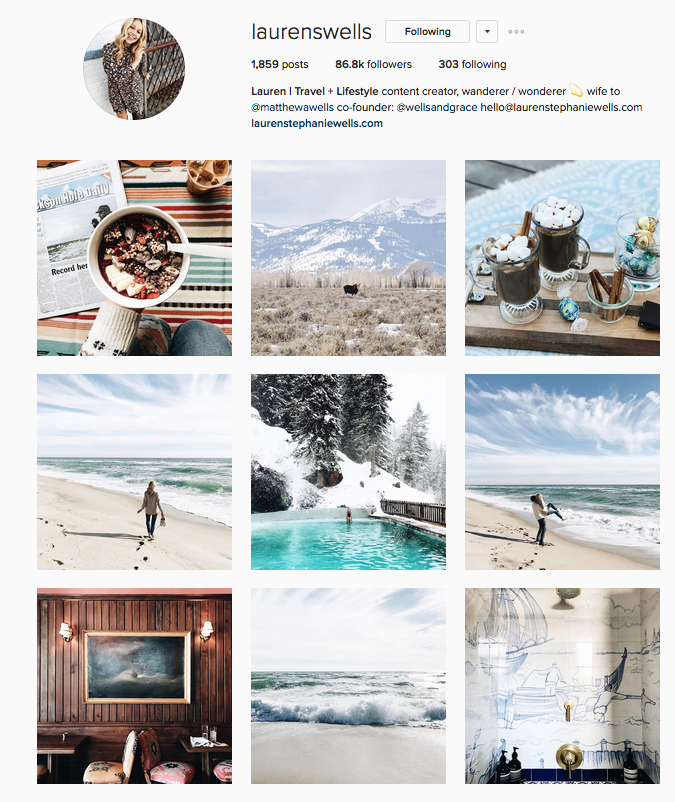The image size is (675, 802).
Task: Open the laurenswells profile picture
Action: 134,69
